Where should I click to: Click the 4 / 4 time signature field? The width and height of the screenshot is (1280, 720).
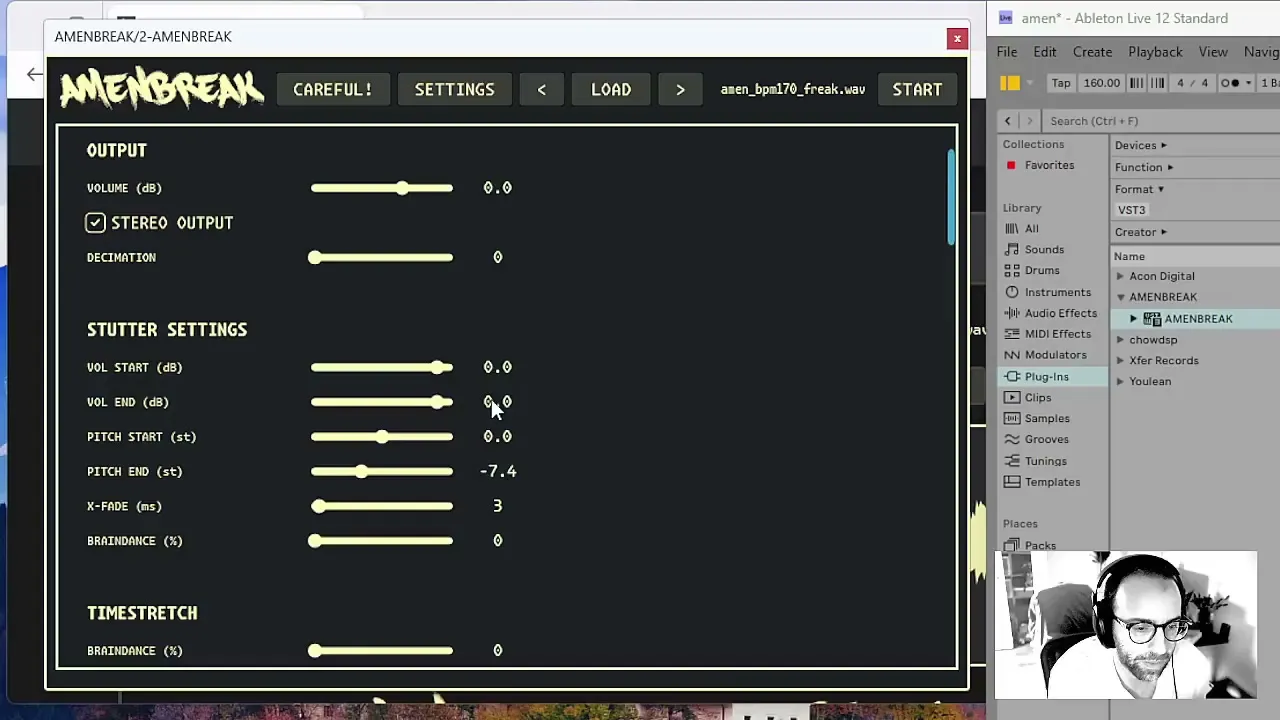1191,84
